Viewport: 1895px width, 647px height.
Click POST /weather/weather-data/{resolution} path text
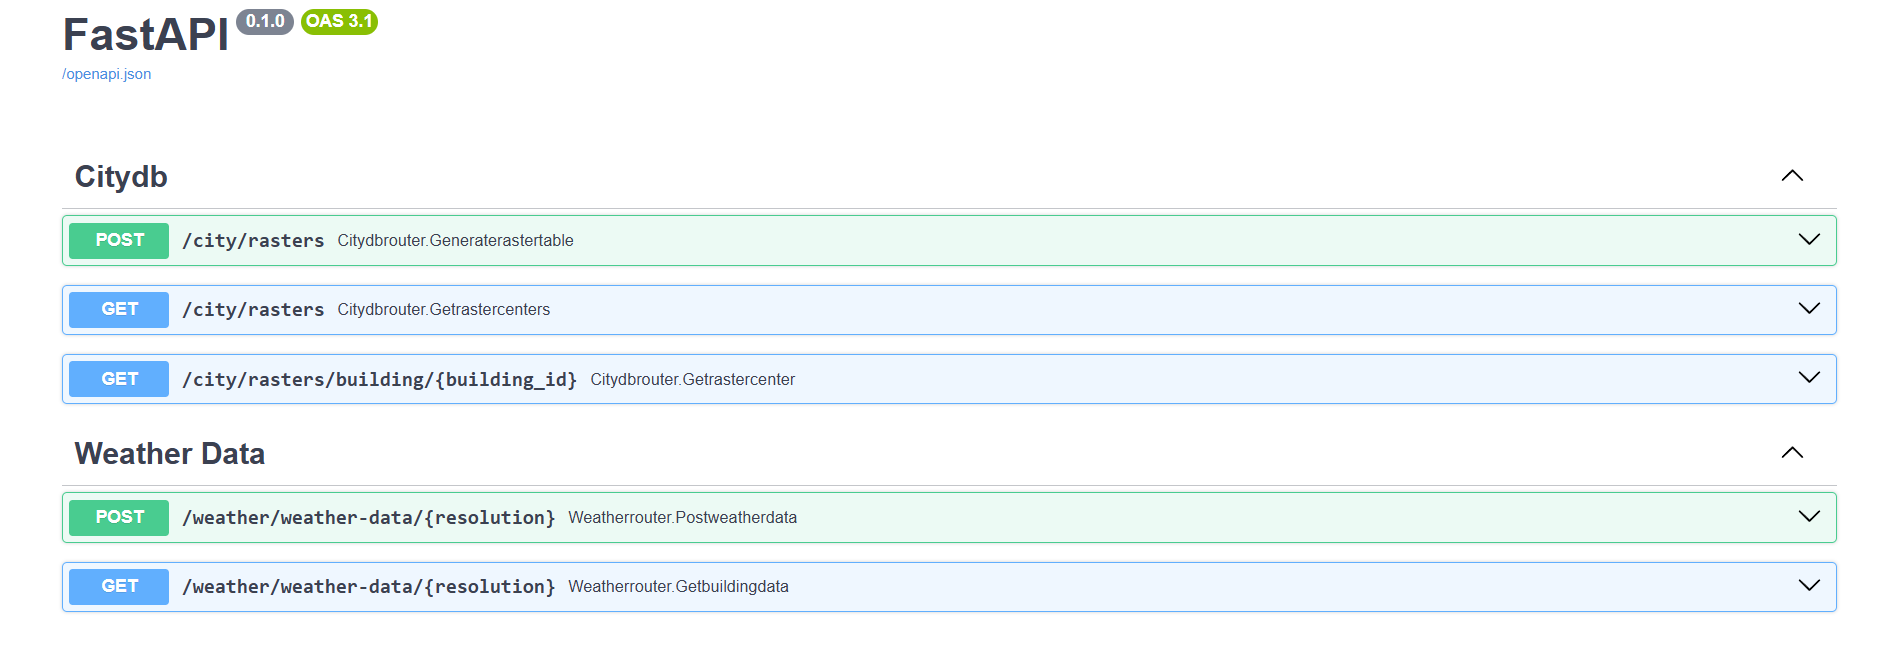click(x=369, y=518)
